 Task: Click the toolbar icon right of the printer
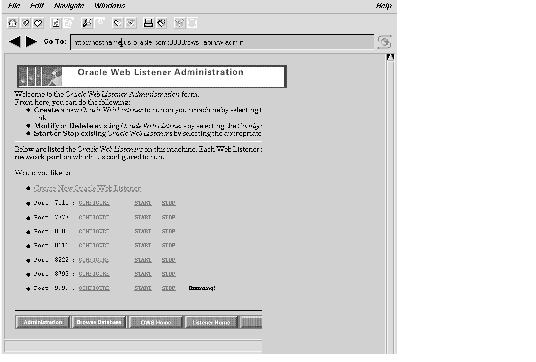[x=161, y=23]
